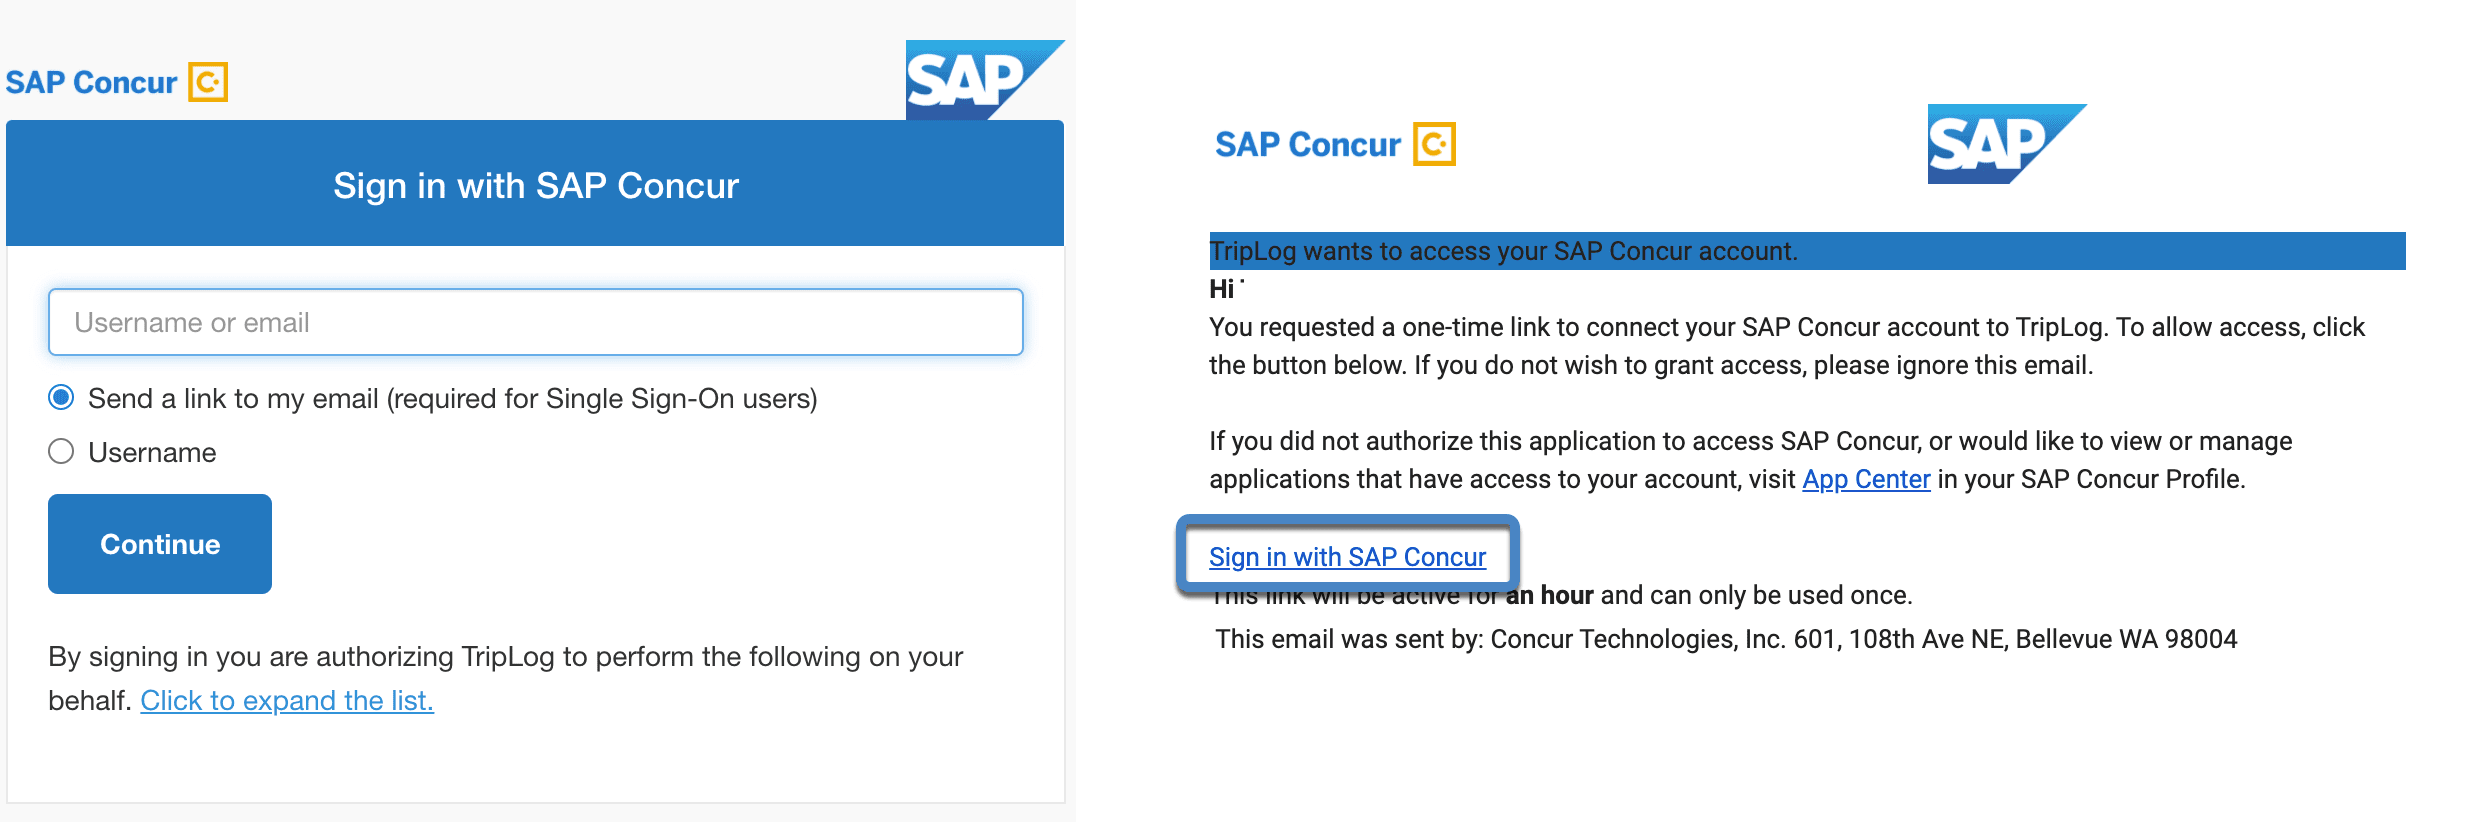Viewport: 2478px width, 822px height.
Task: Click the bold an hour text
Action: pos(1550,595)
